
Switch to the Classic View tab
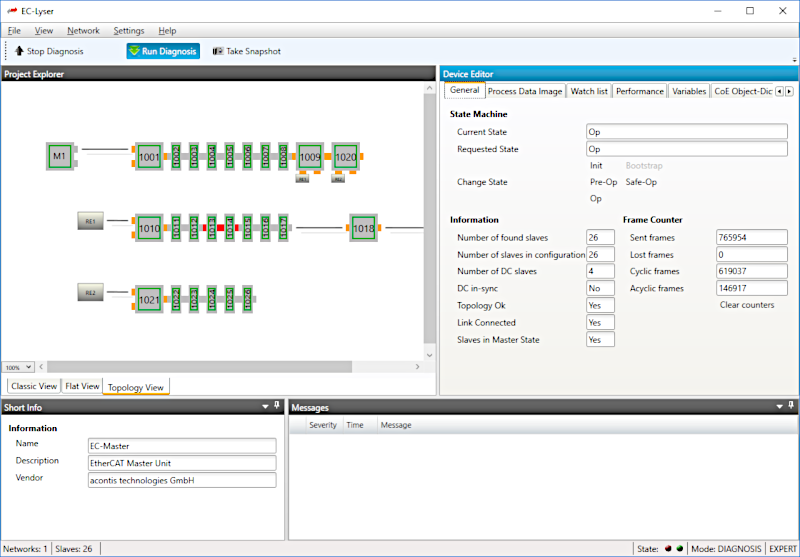(x=34, y=386)
